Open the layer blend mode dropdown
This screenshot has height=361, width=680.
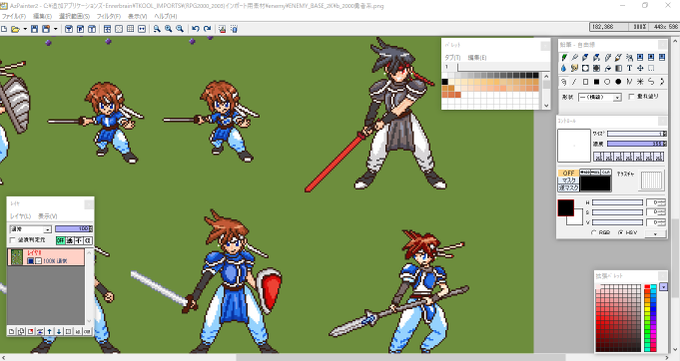[30, 229]
